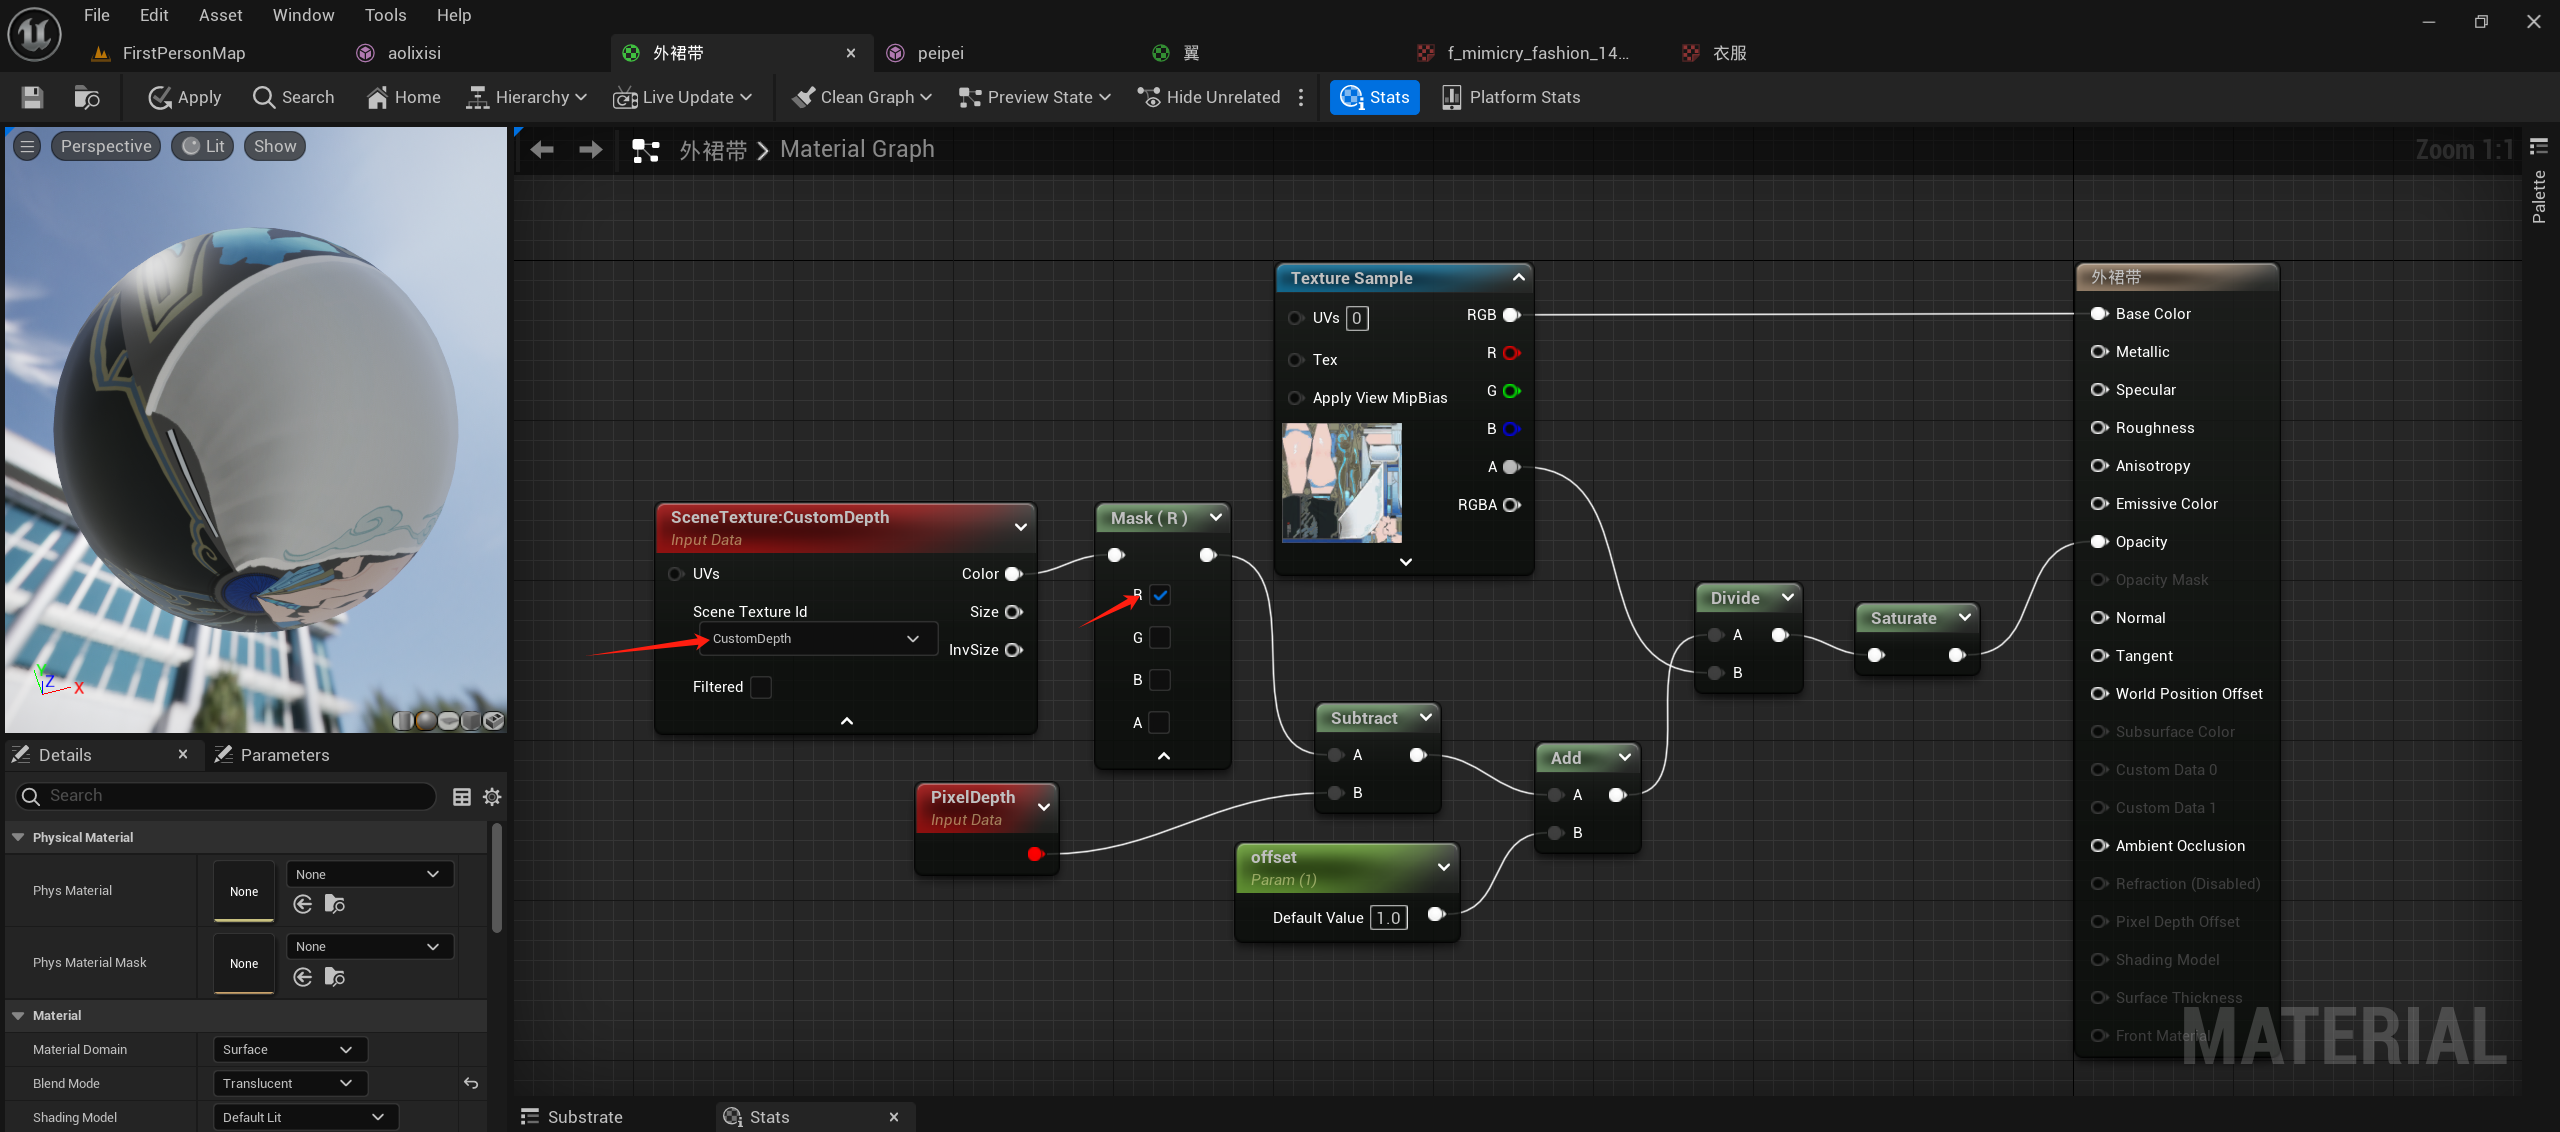2560x1132 pixels.
Task: Open Live Update options
Action: [x=683, y=97]
